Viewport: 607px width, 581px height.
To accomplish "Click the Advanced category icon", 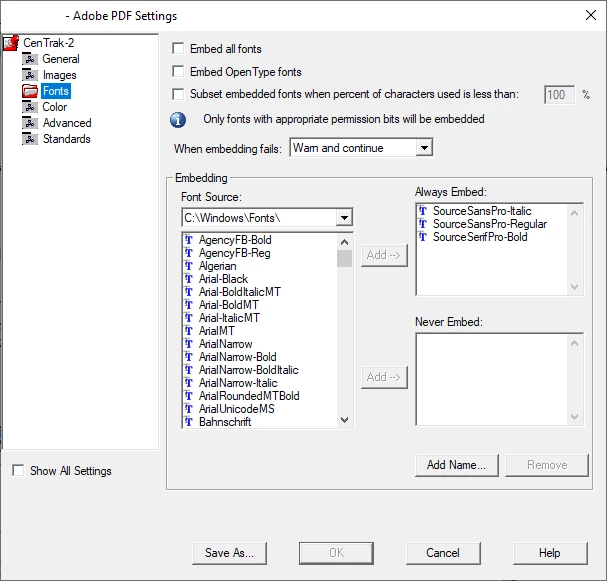I will 30,123.
